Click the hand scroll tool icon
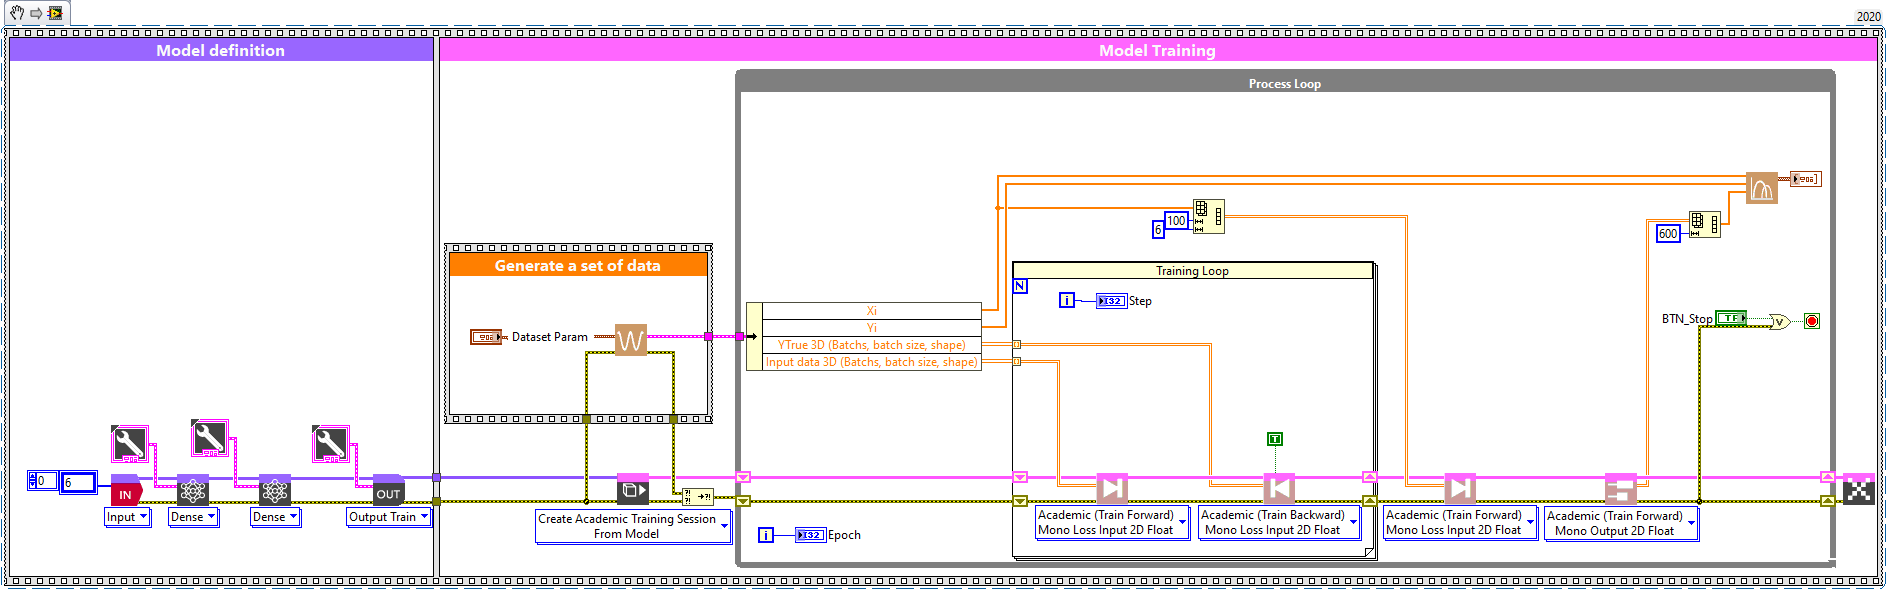 point(17,13)
